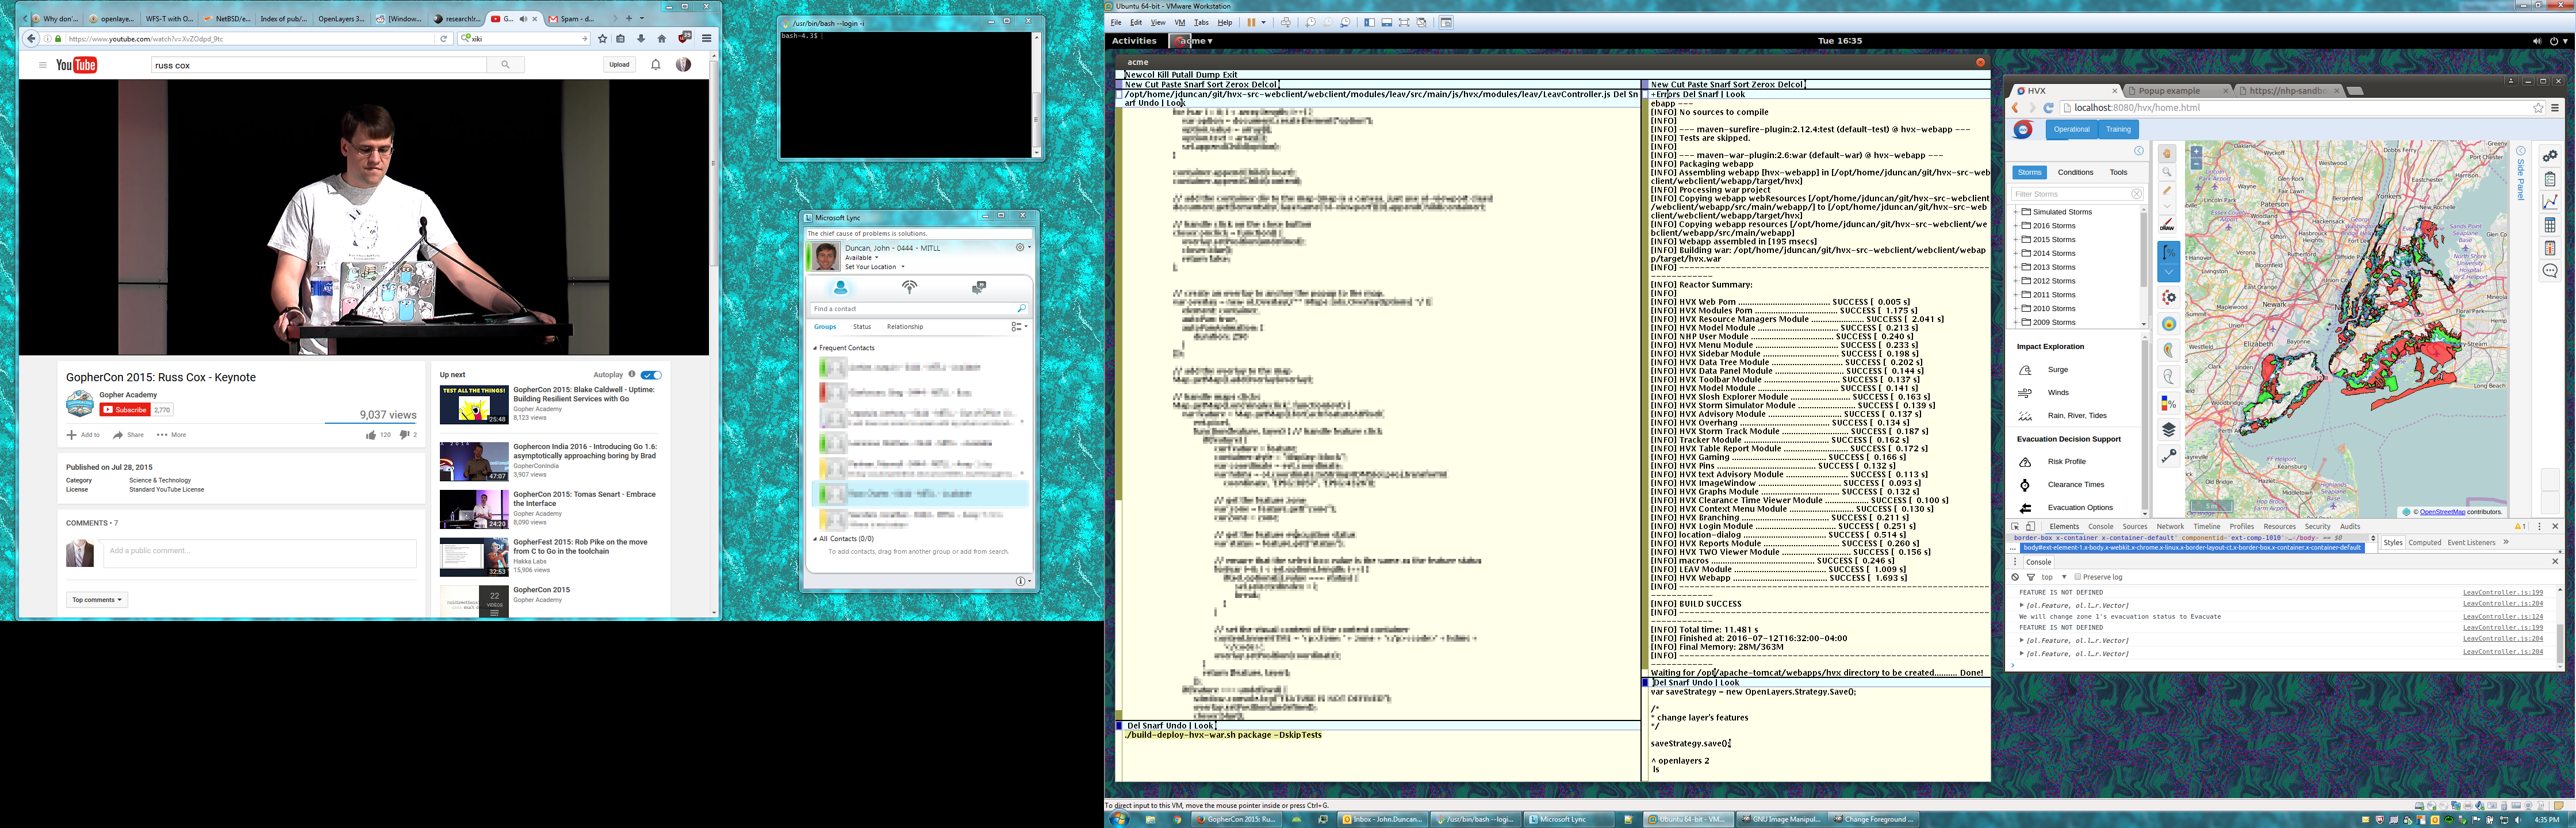Click the chat bubble icon in right sidebar
2576x828 pixels.
pyautogui.click(x=2550, y=271)
